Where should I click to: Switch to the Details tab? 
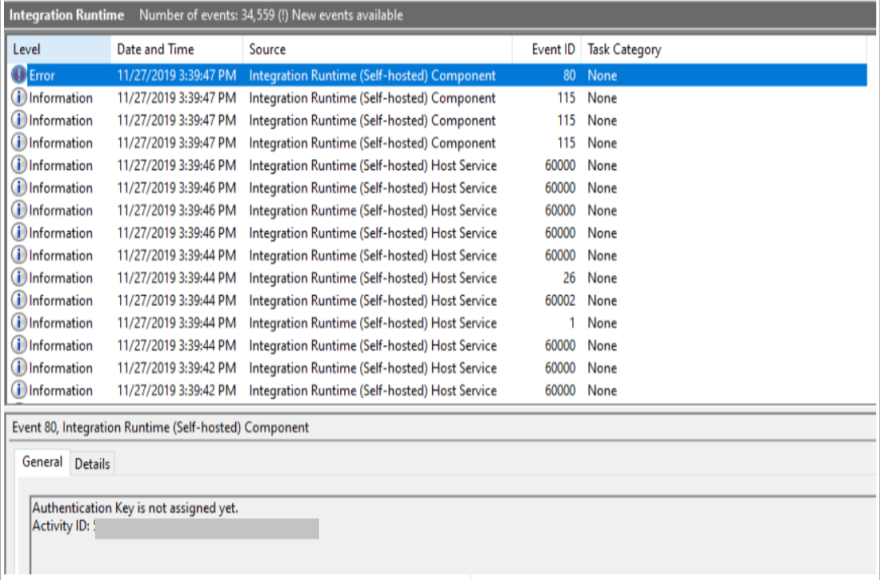(x=92, y=464)
